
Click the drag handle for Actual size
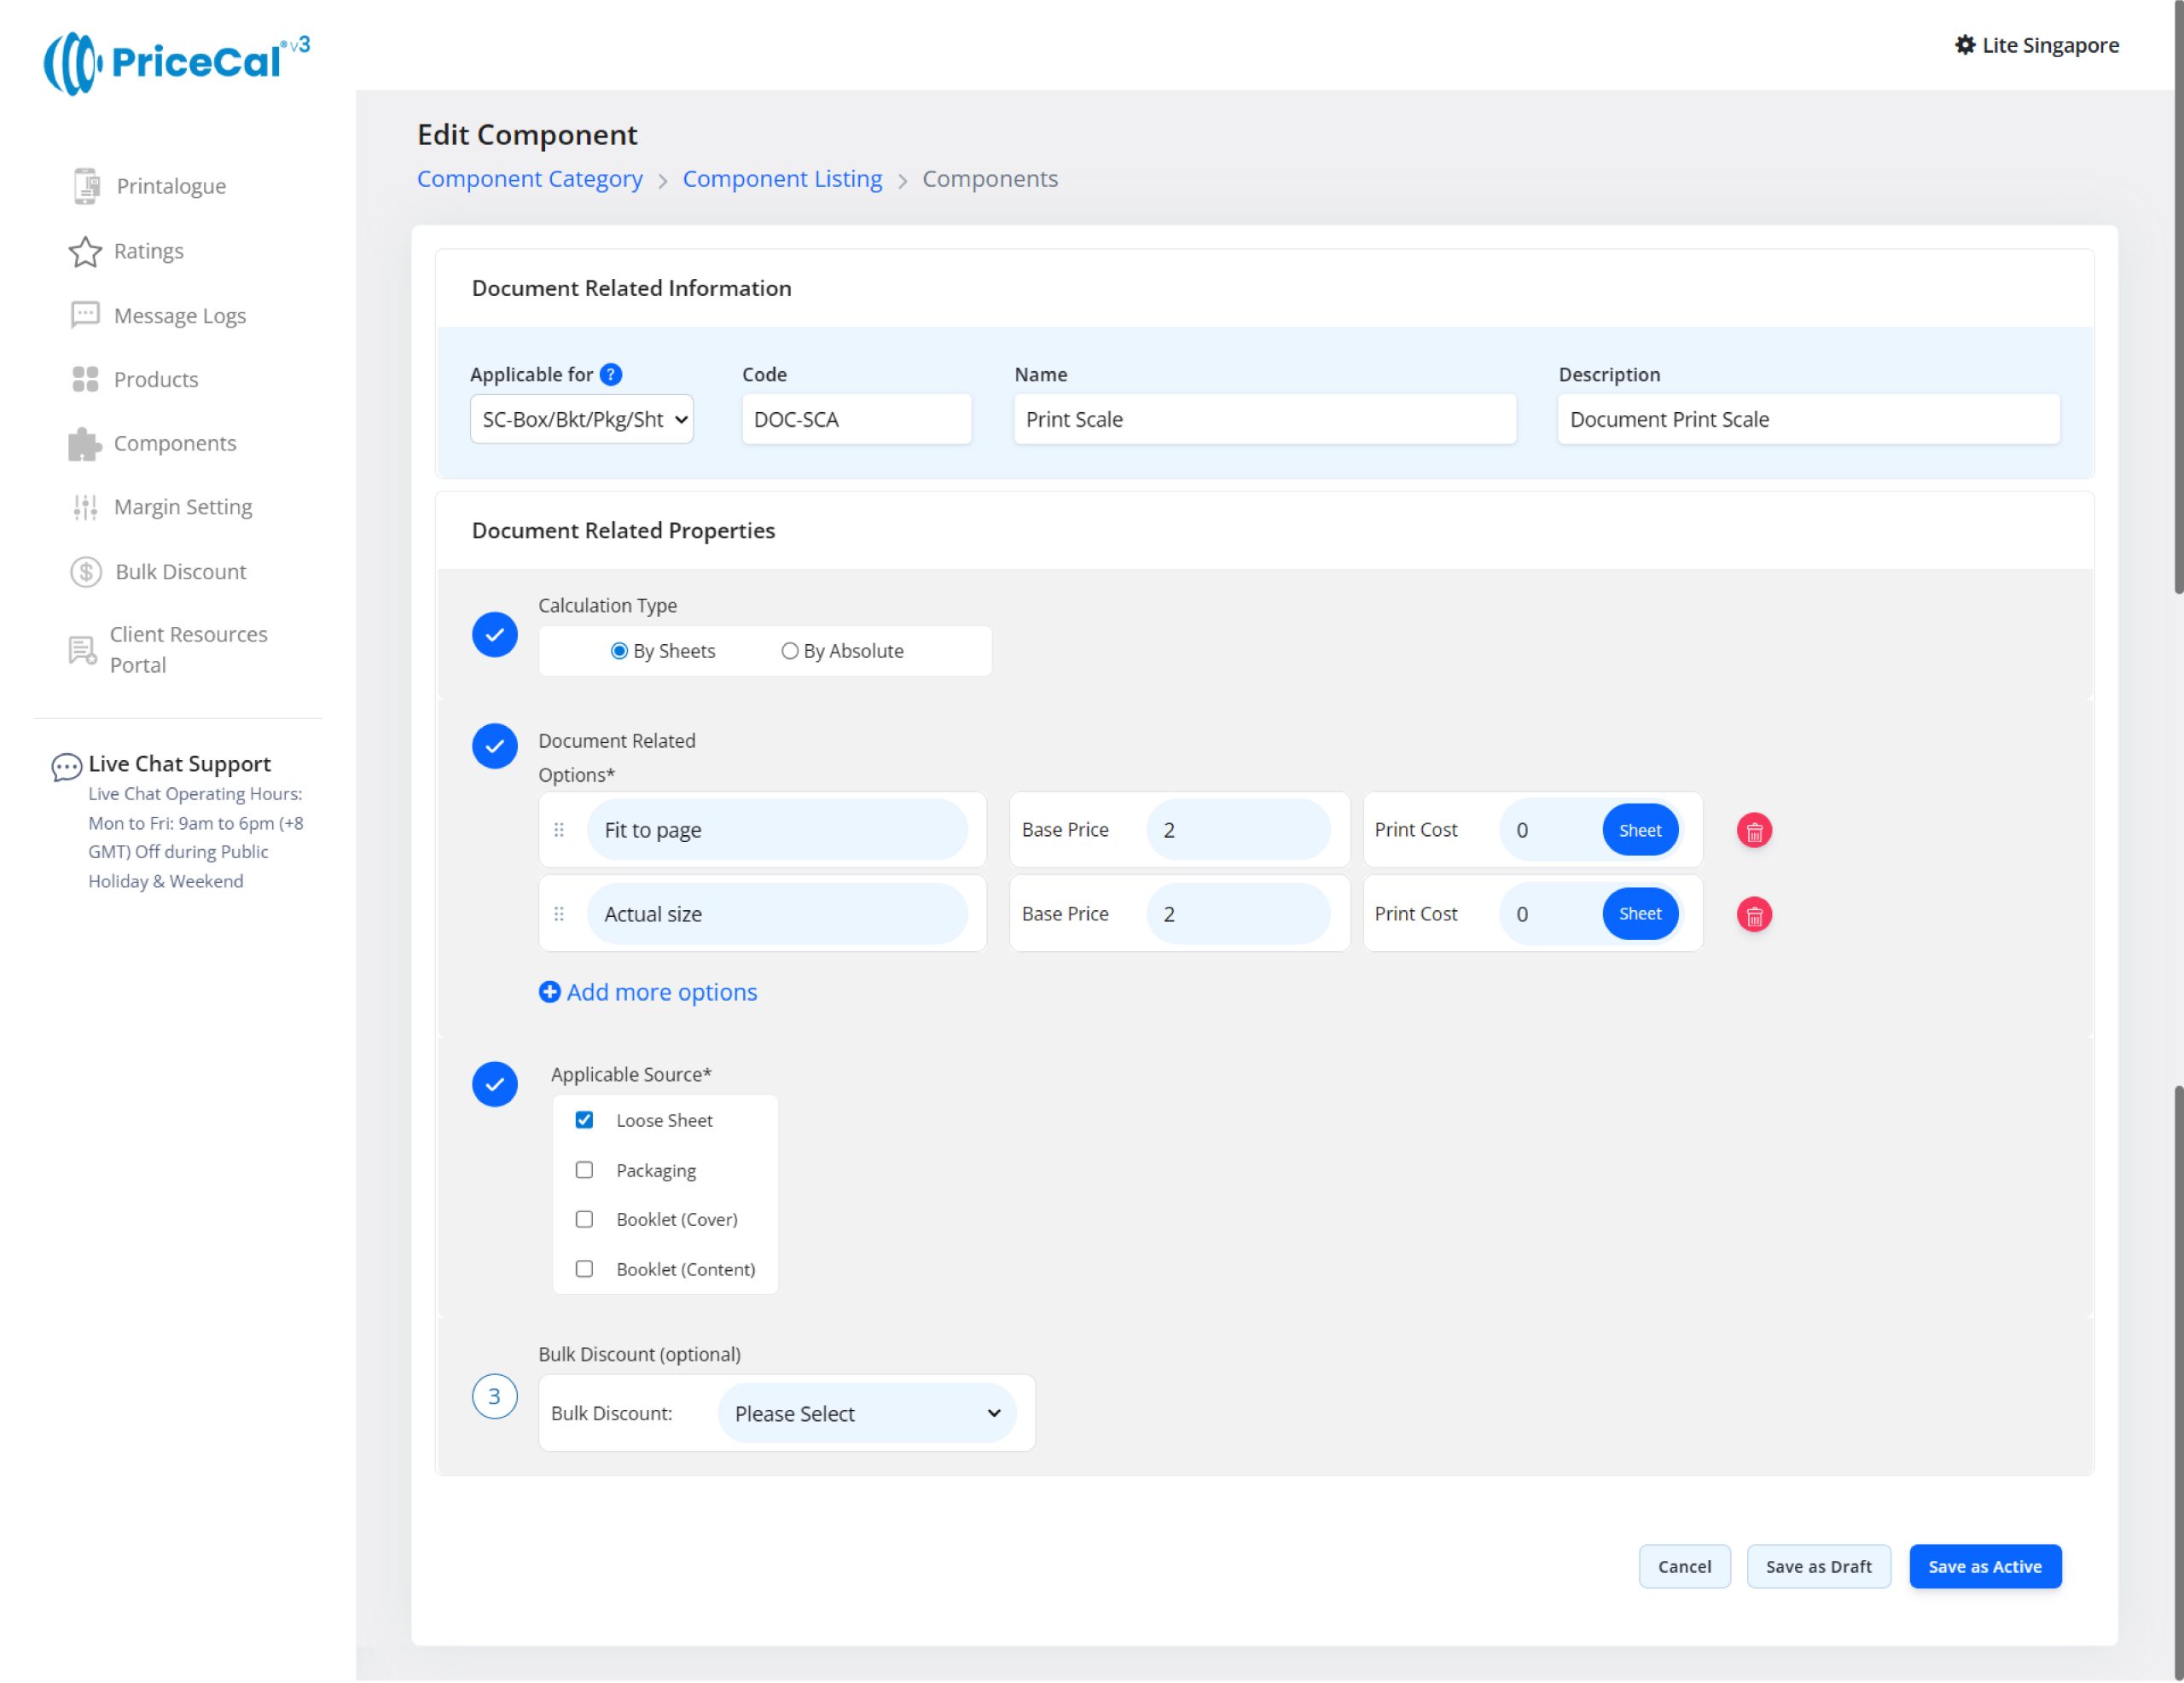(x=559, y=915)
